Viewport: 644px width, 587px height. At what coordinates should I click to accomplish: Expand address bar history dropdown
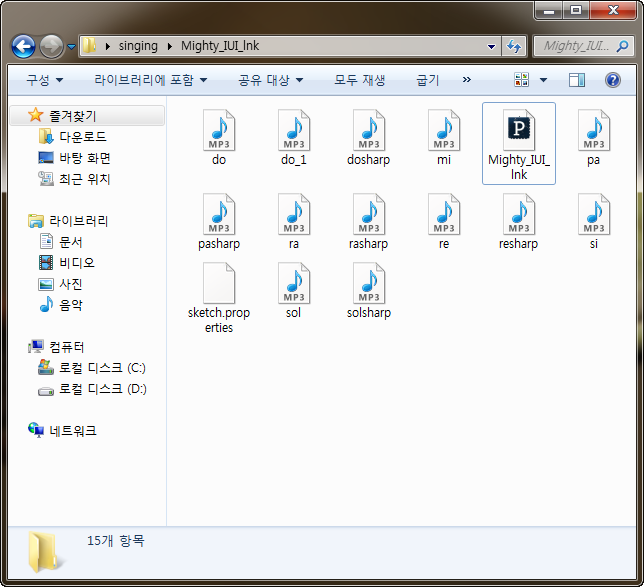point(491,46)
